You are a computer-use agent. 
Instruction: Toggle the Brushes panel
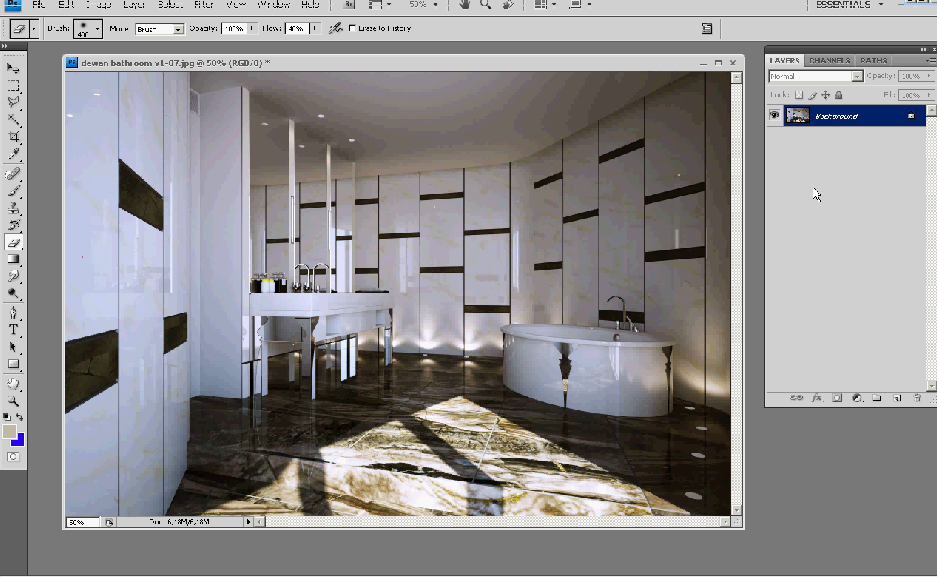[707, 28]
